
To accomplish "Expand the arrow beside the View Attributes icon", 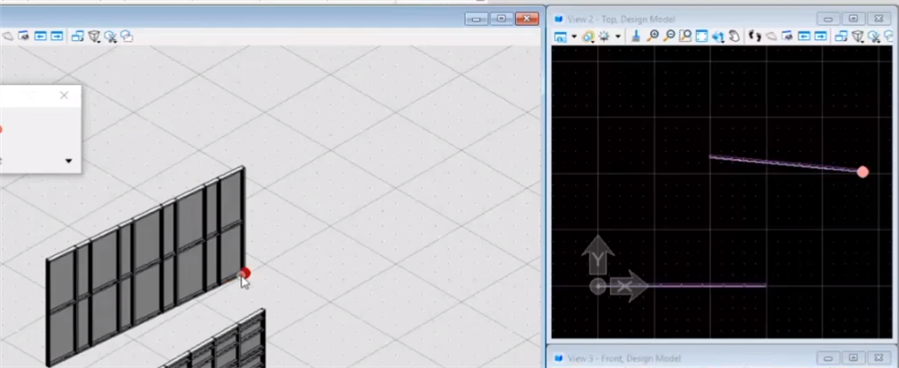I will point(574,37).
